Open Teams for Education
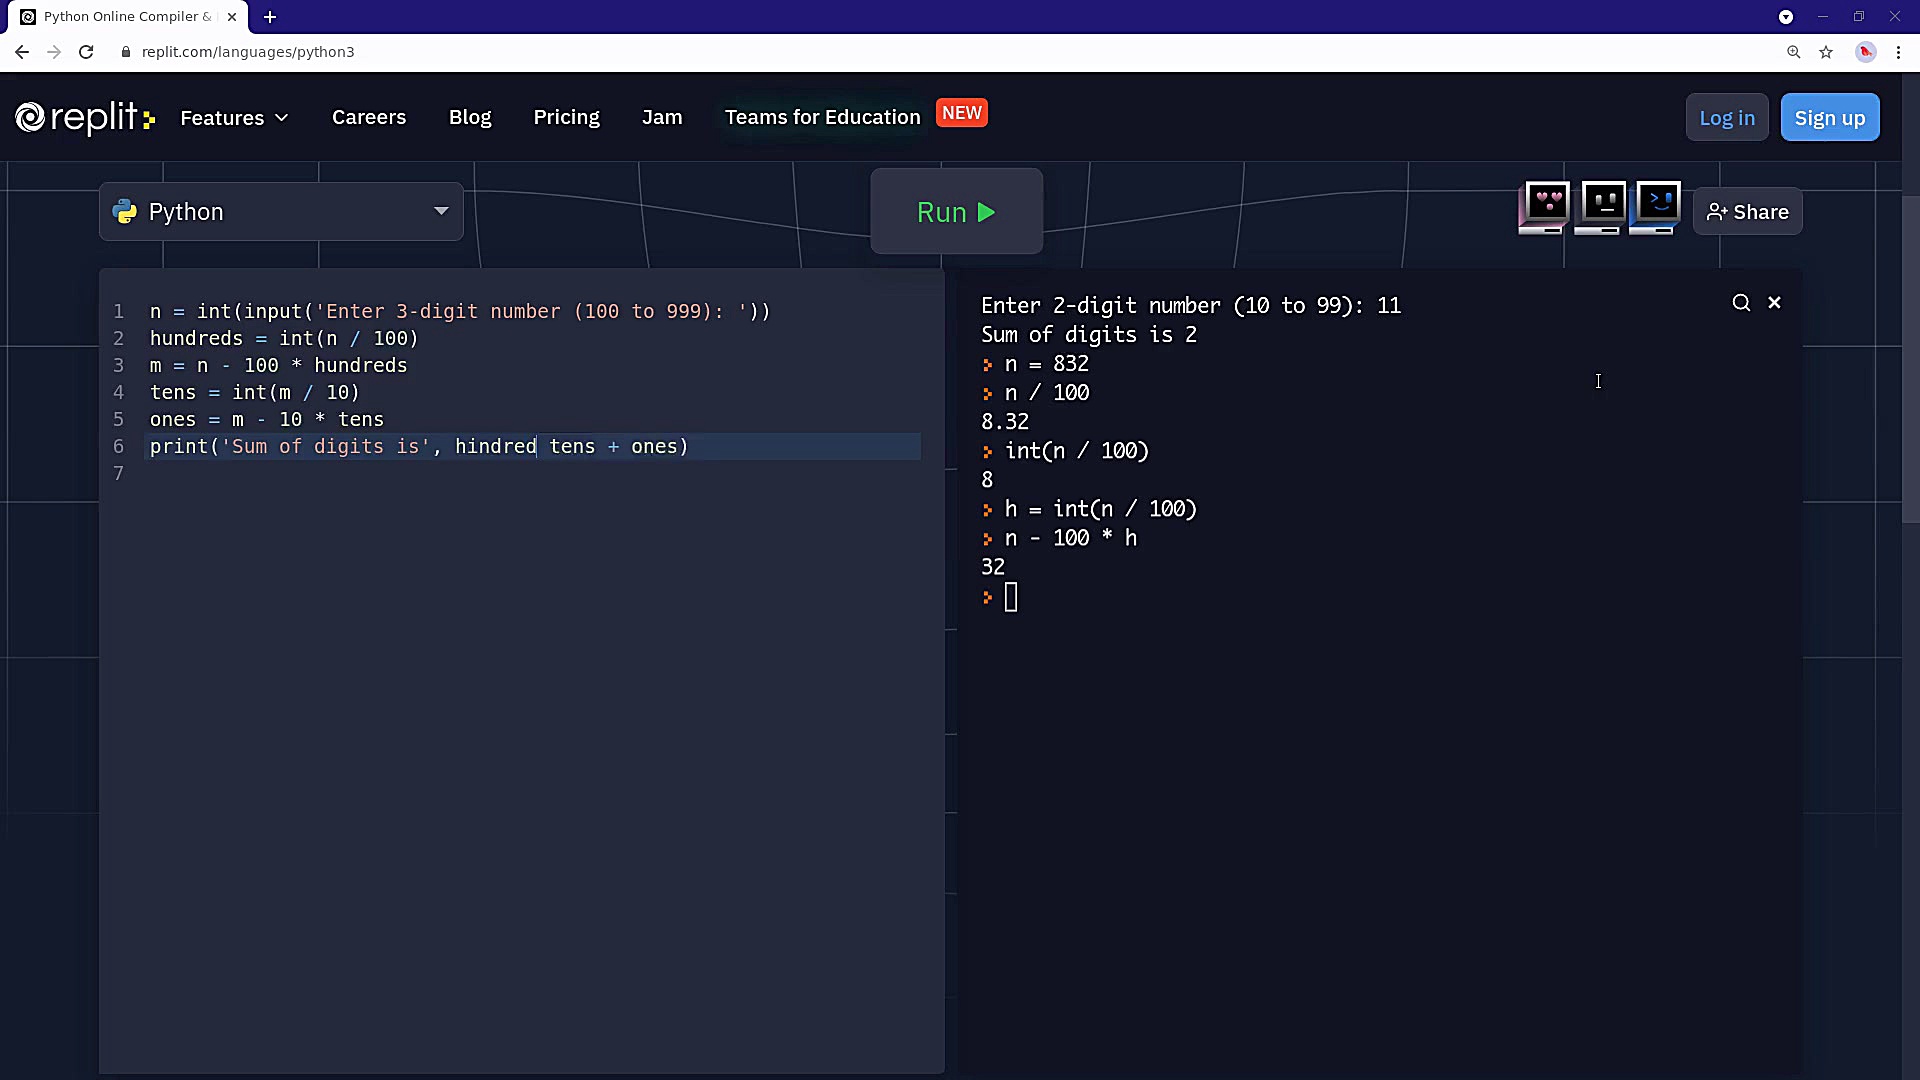The width and height of the screenshot is (1920, 1080). click(x=822, y=117)
